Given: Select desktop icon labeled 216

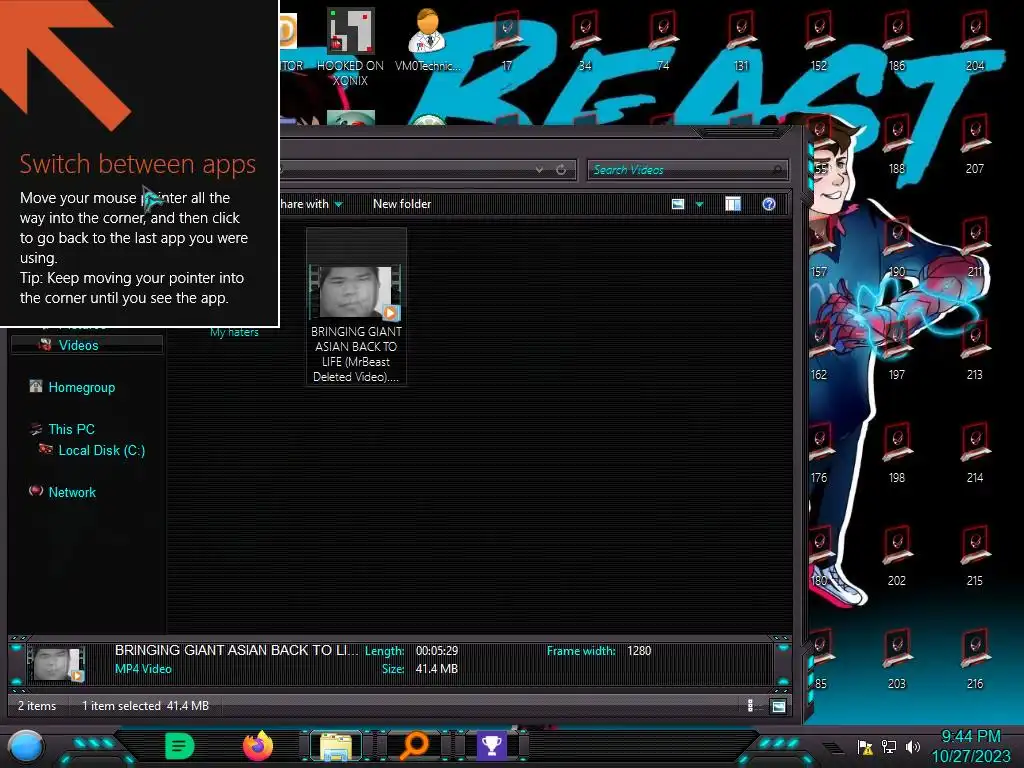Looking at the screenshot, I should [975, 658].
